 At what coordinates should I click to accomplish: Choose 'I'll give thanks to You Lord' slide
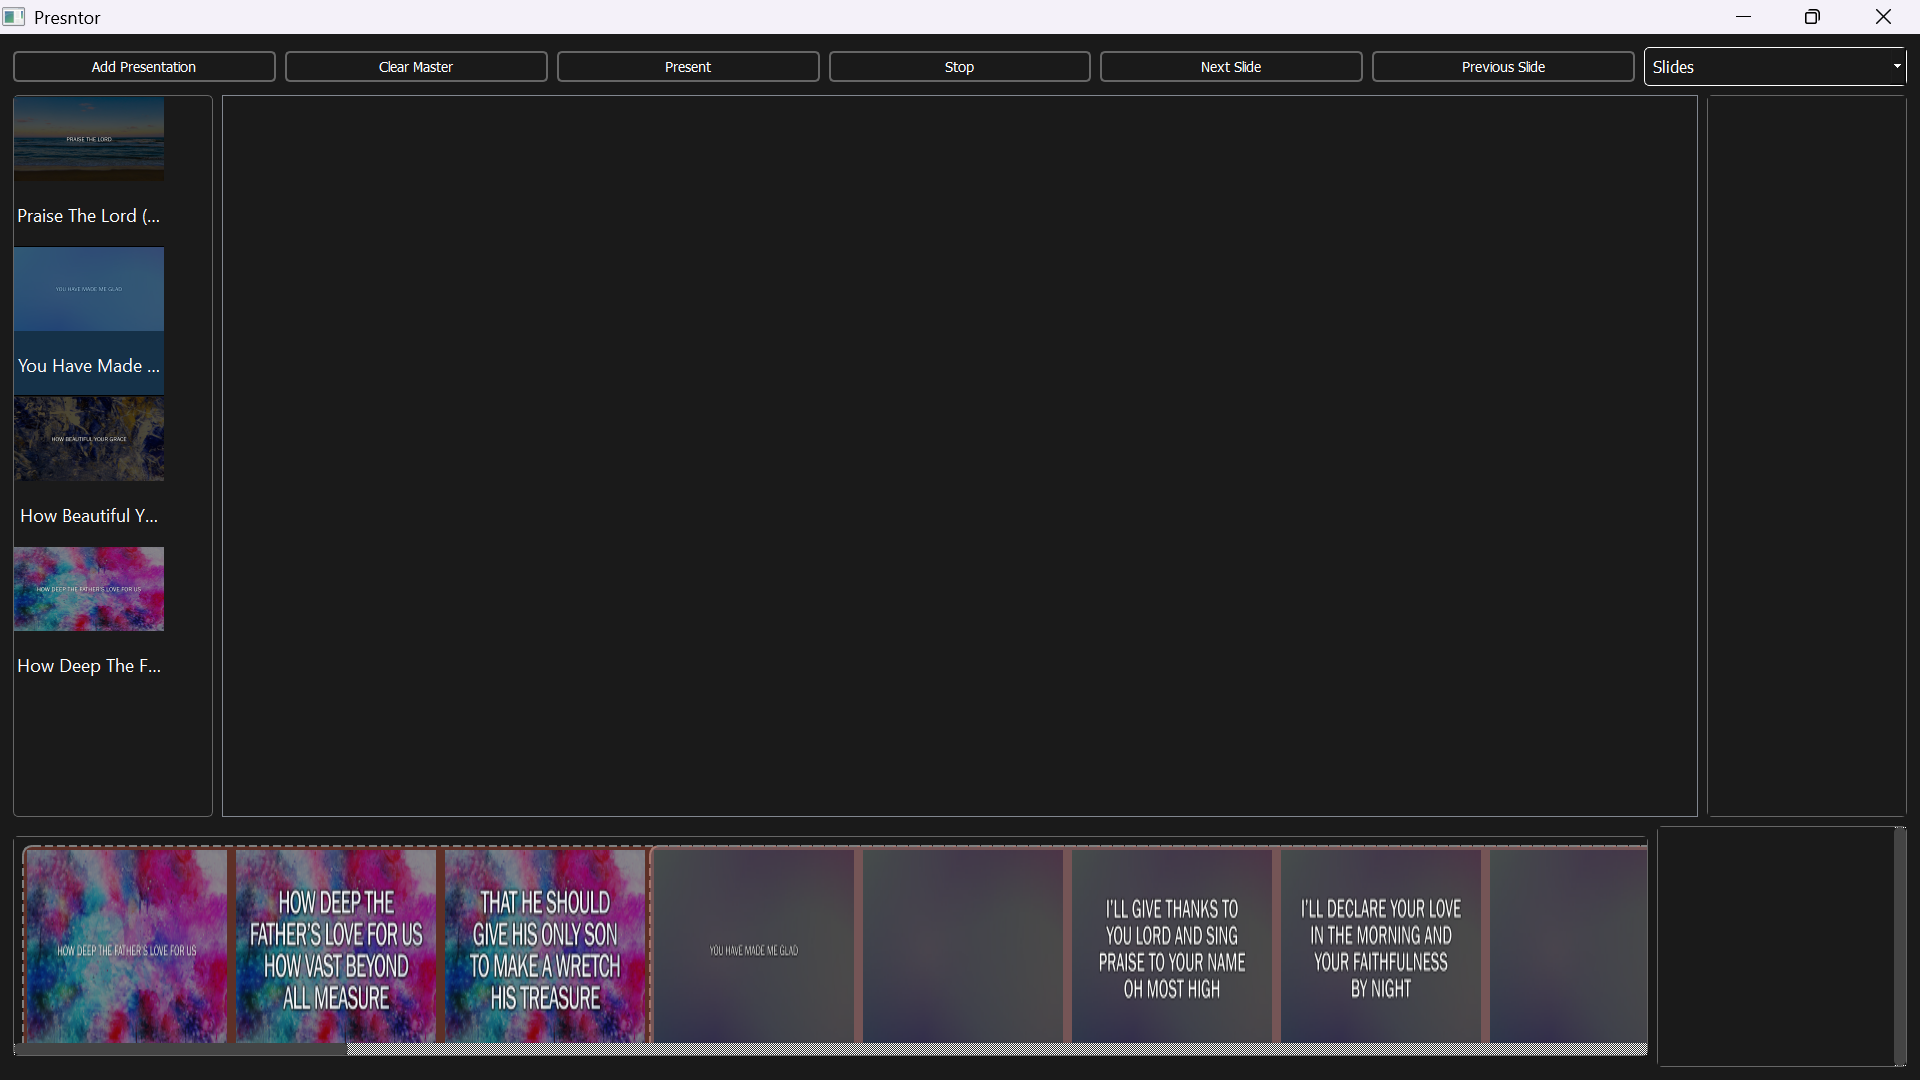[1172, 946]
